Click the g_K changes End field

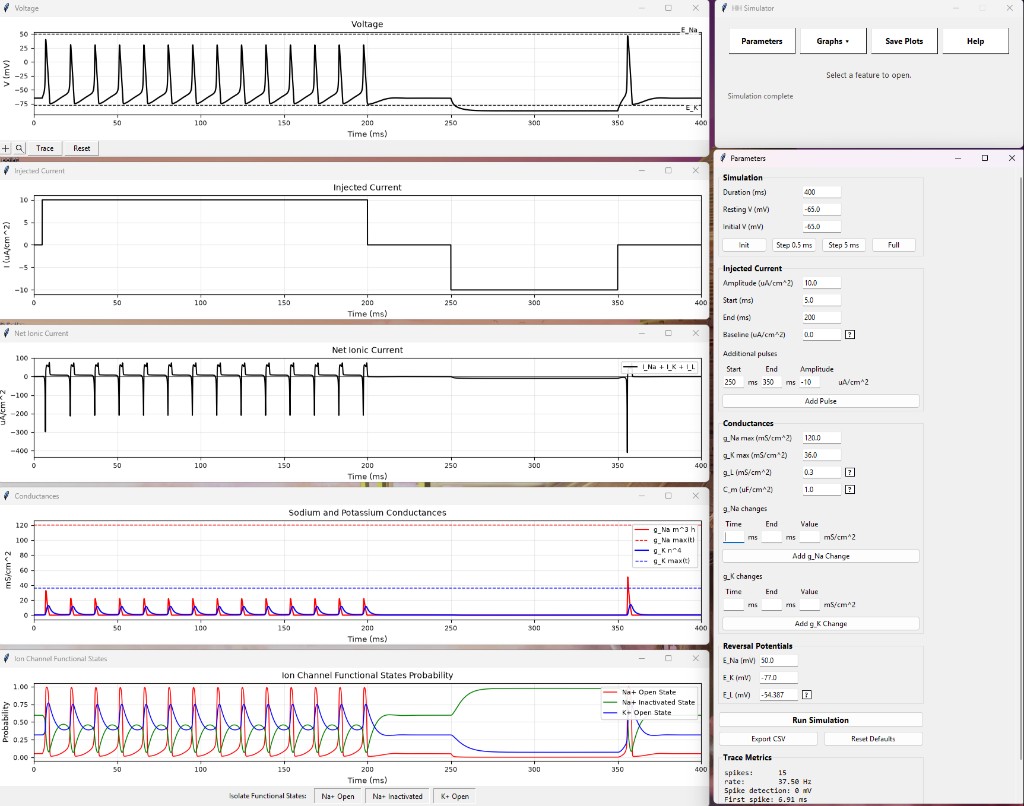tap(771, 605)
